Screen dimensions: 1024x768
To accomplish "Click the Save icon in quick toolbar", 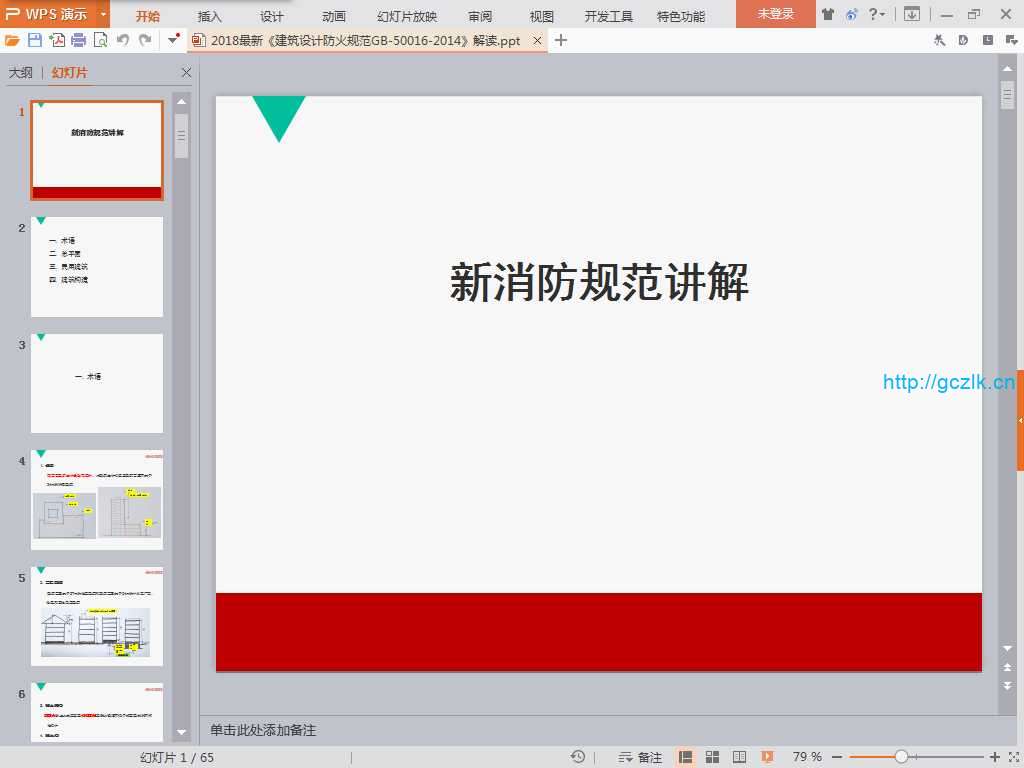I will (x=35, y=40).
